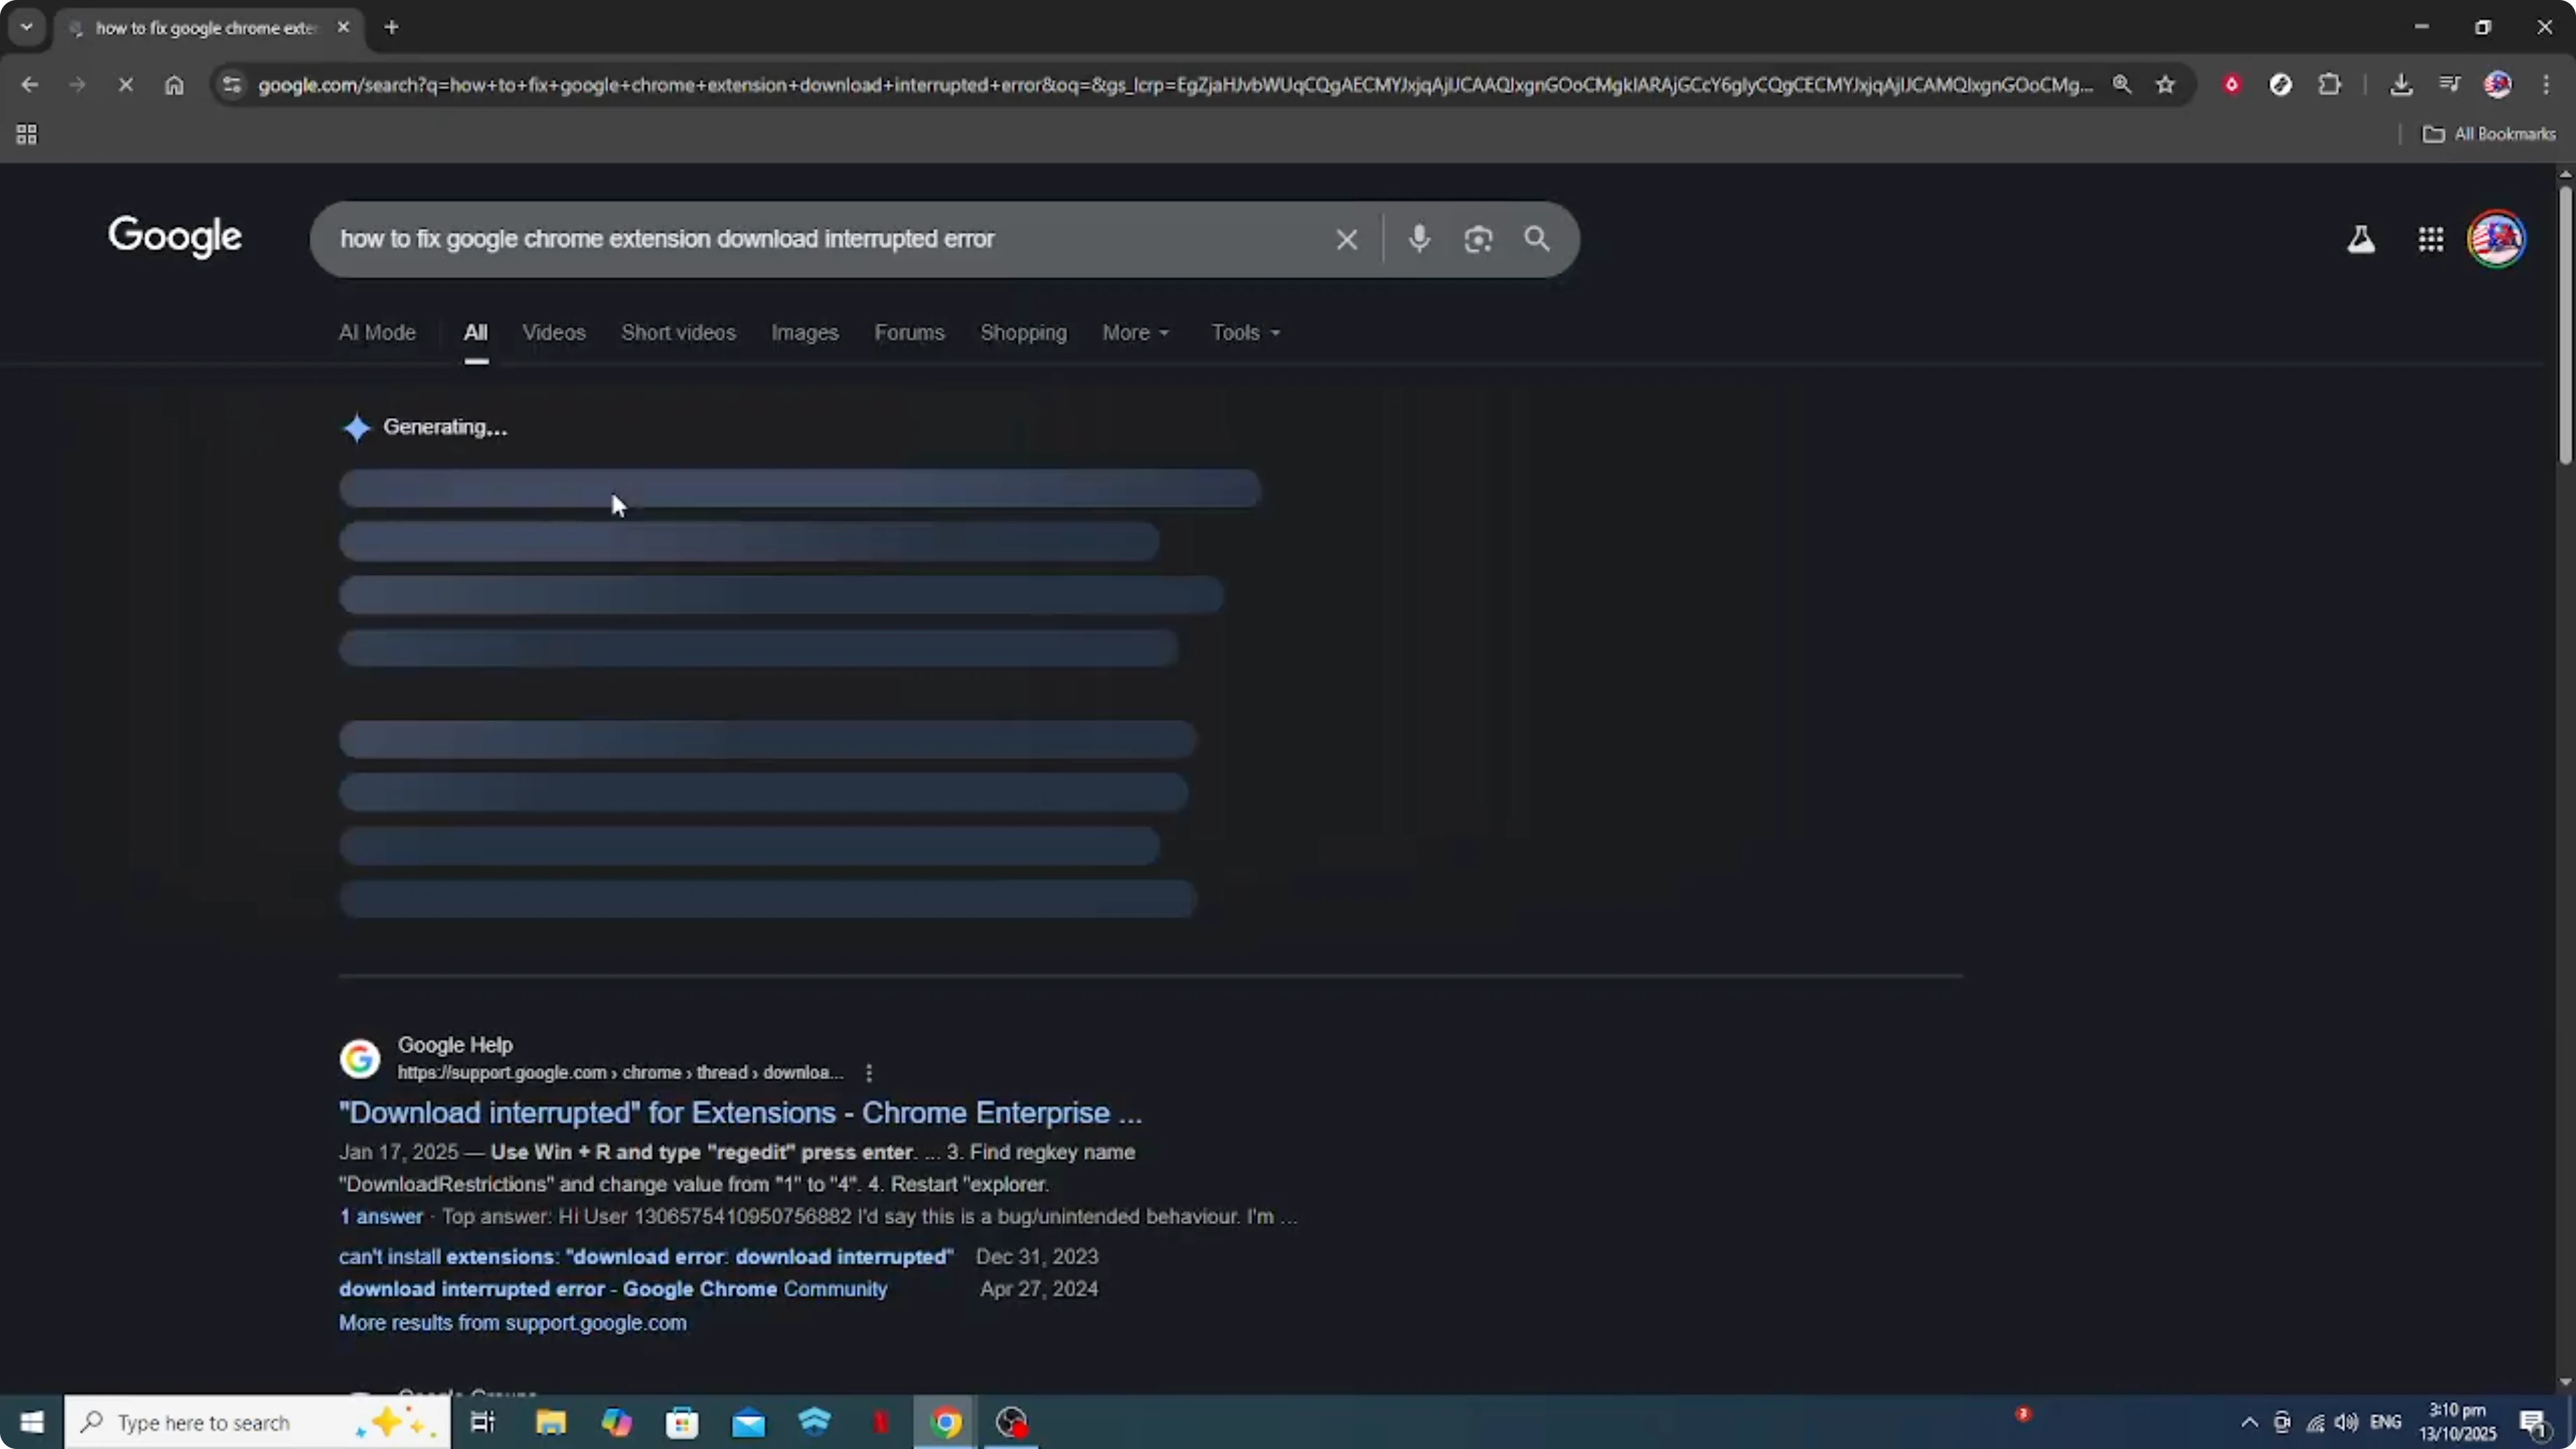Screen dimensions: 2576x1449
Task: Open More results from support.google.com
Action: pyautogui.click(x=512, y=1322)
